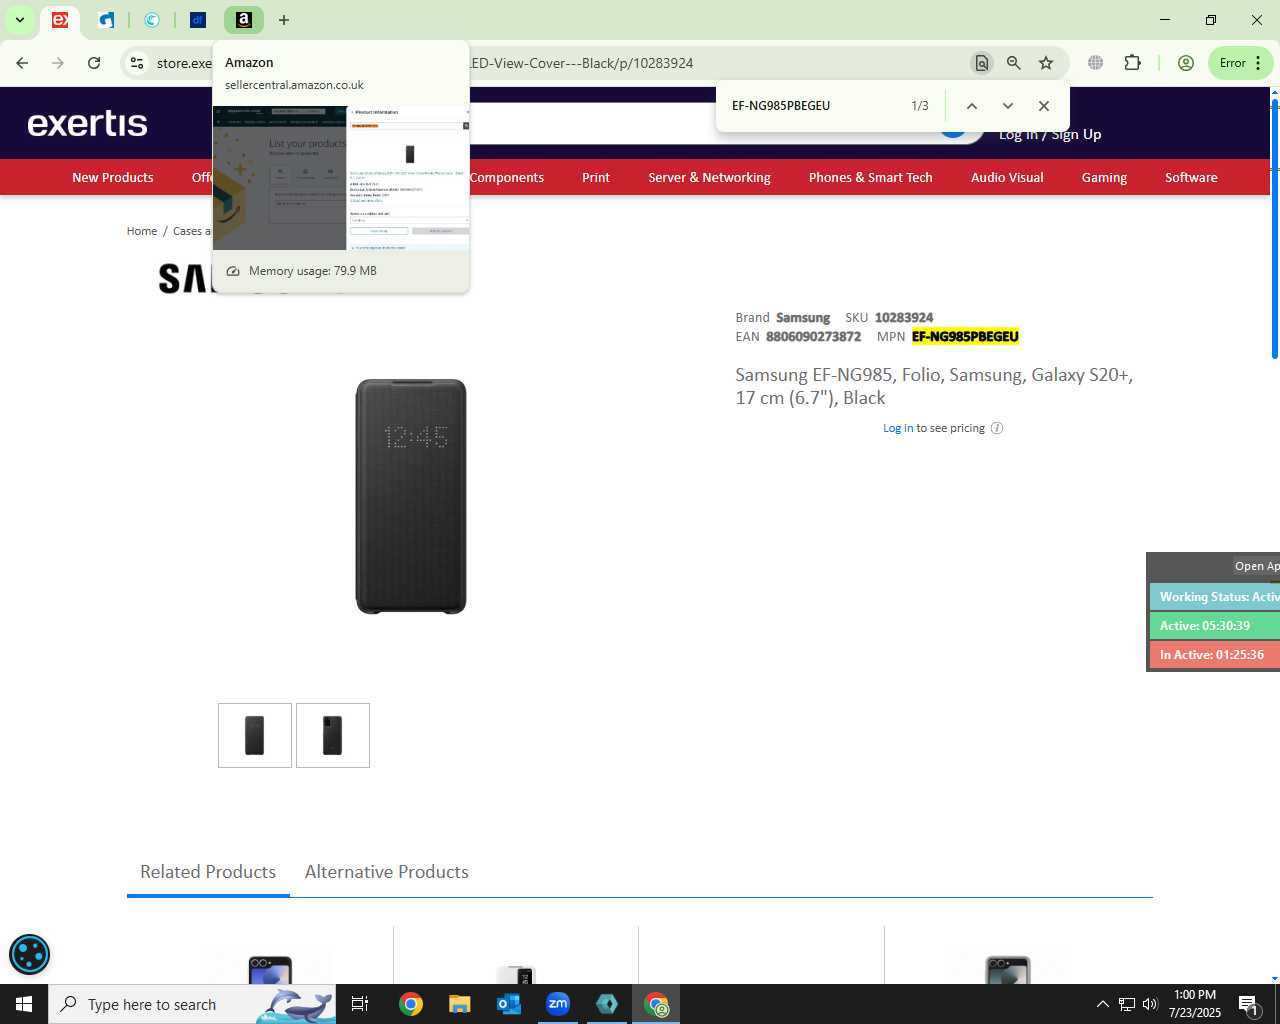Open File Explorer from taskbar
Image resolution: width=1280 pixels, height=1024 pixels.
460,1004
